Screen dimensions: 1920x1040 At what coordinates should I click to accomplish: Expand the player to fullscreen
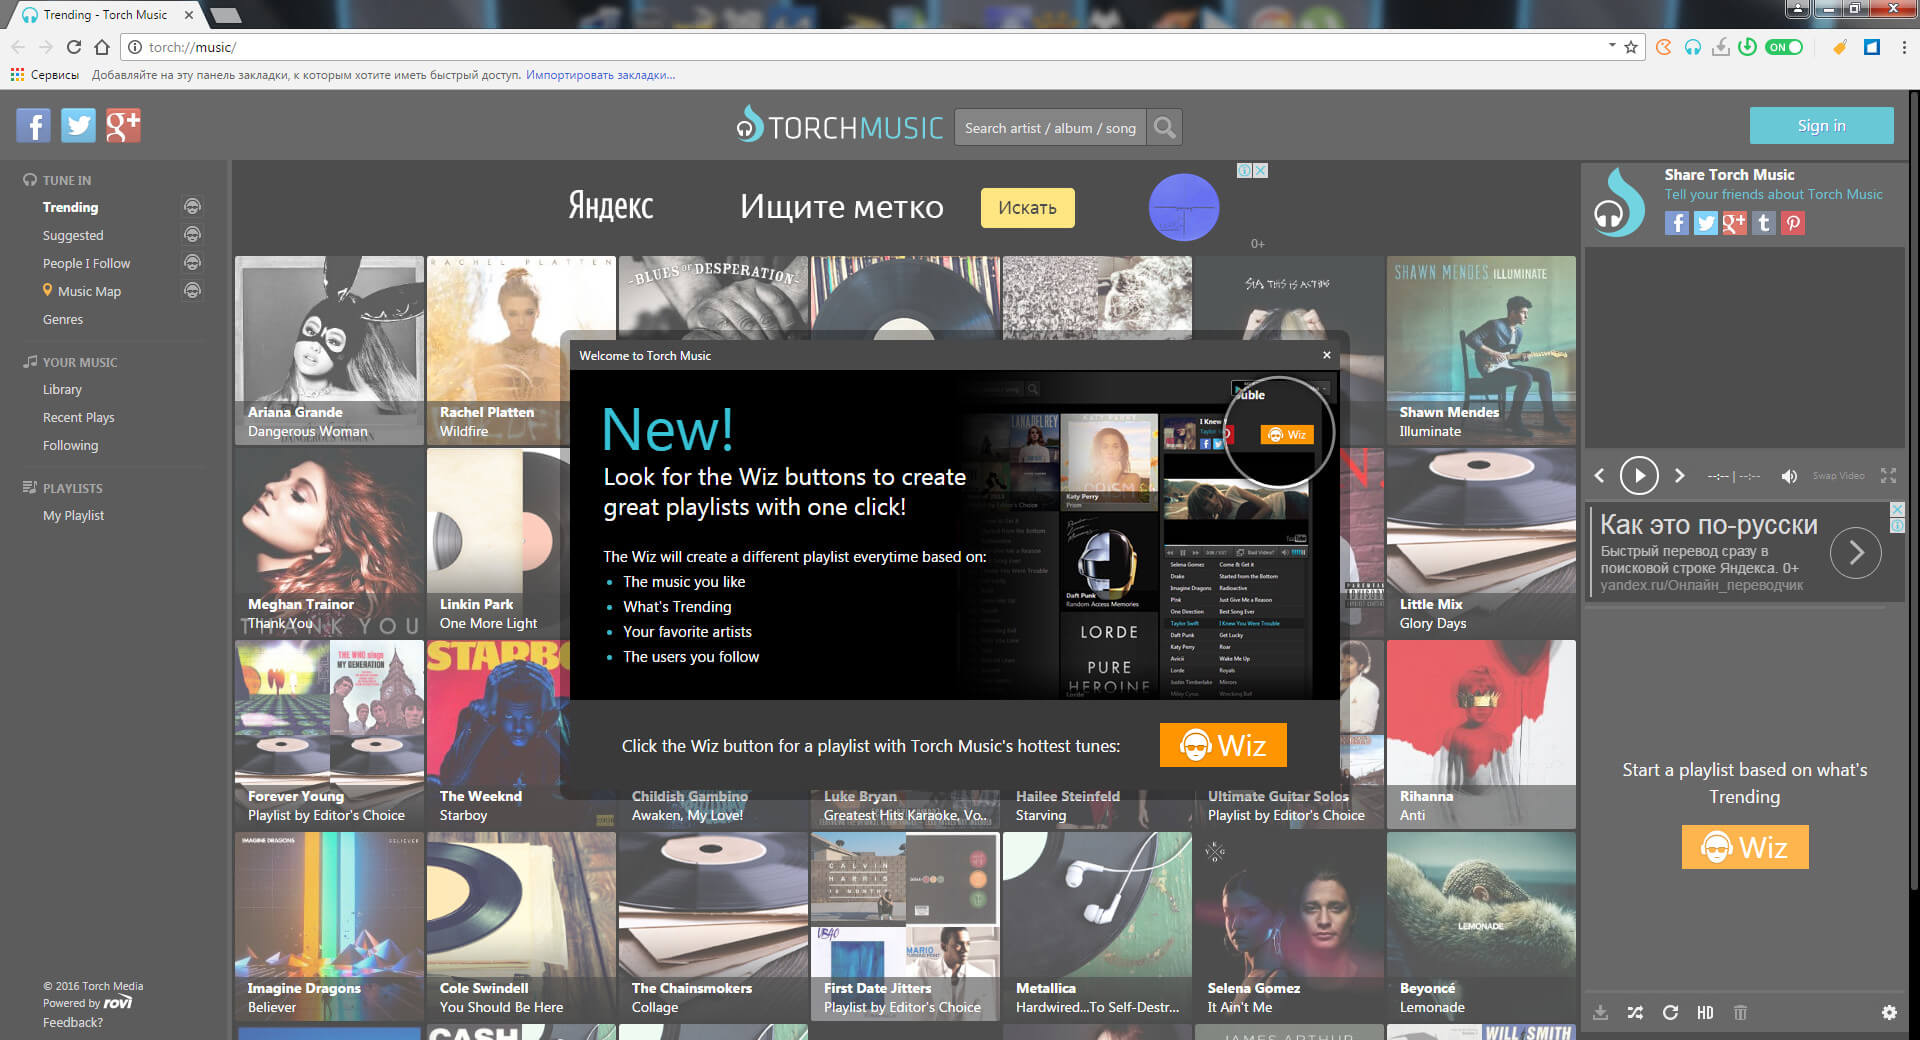click(1888, 476)
